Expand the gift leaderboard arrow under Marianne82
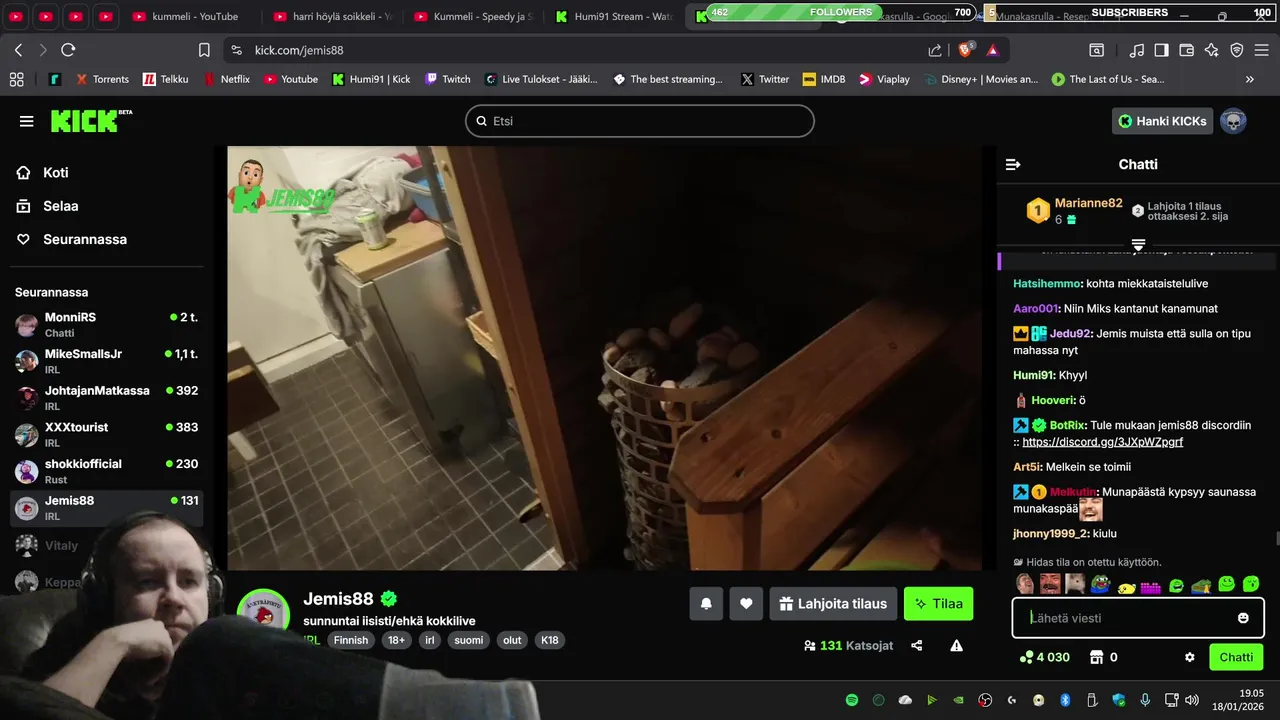The image size is (1280, 720). click(x=1138, y=244)
